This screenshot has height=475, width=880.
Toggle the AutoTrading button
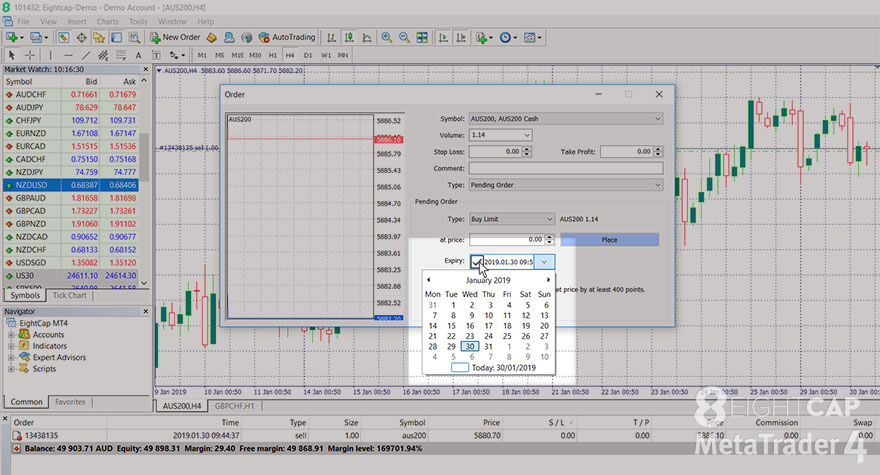click(287, 38)
